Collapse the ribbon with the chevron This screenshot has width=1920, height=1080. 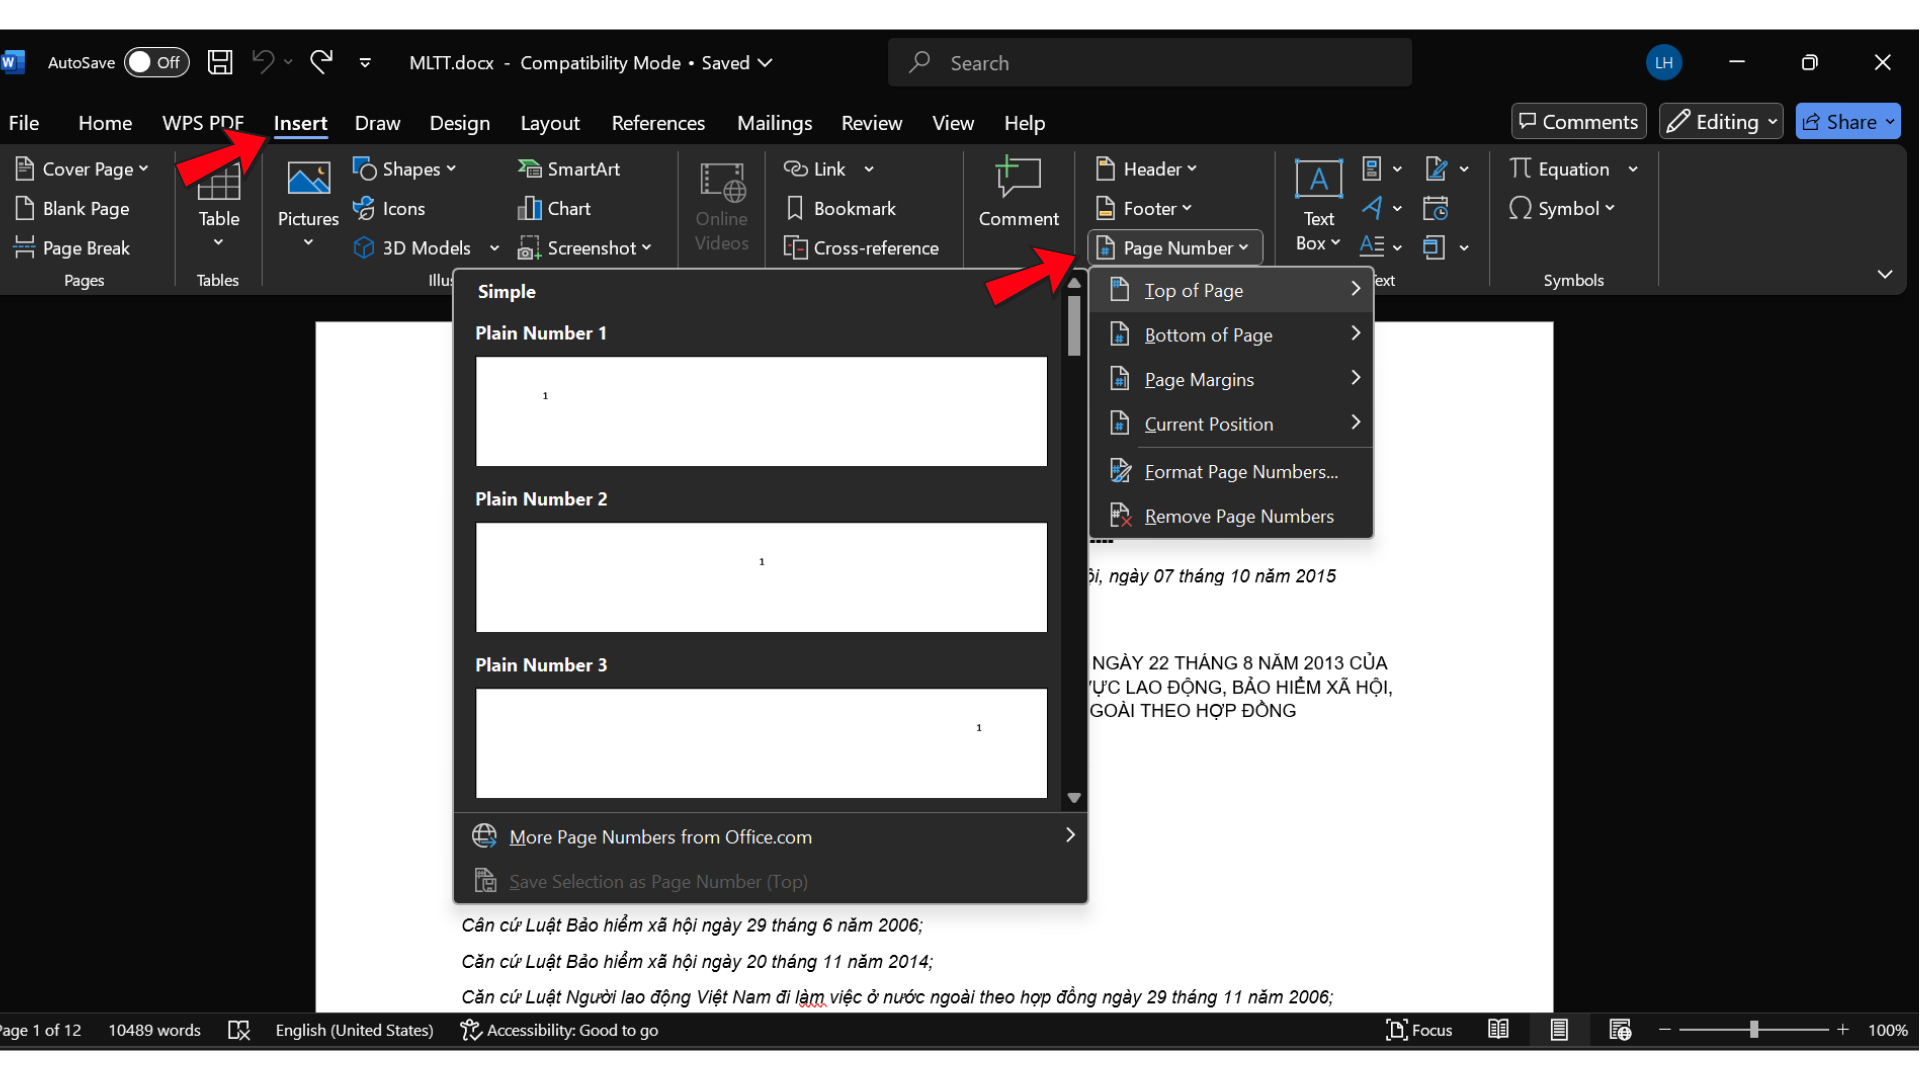coord(1884,274)
